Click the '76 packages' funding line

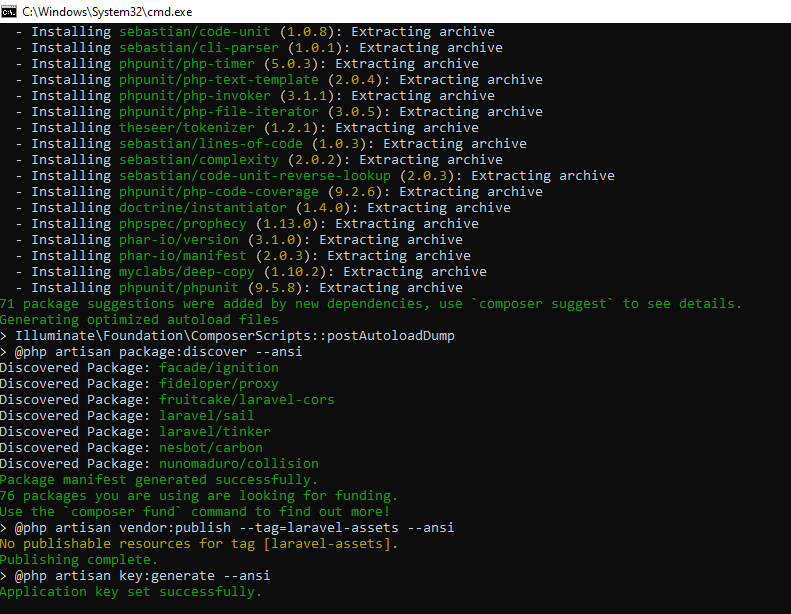pyautogui.click(x=199, y=496)
